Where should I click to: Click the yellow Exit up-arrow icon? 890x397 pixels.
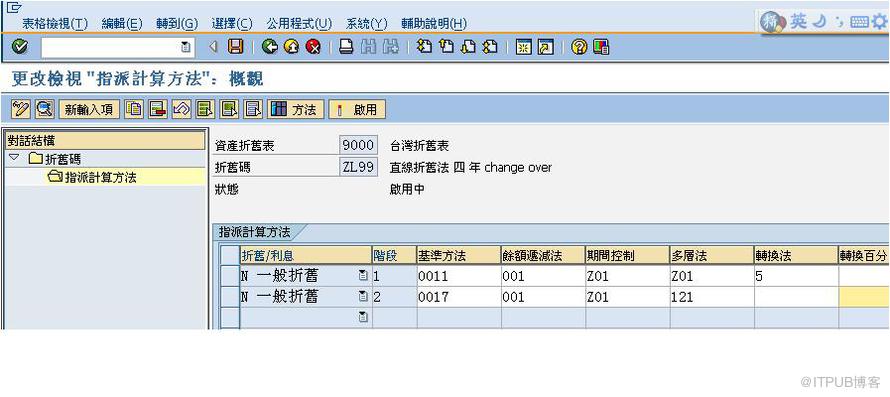(291, 47)
